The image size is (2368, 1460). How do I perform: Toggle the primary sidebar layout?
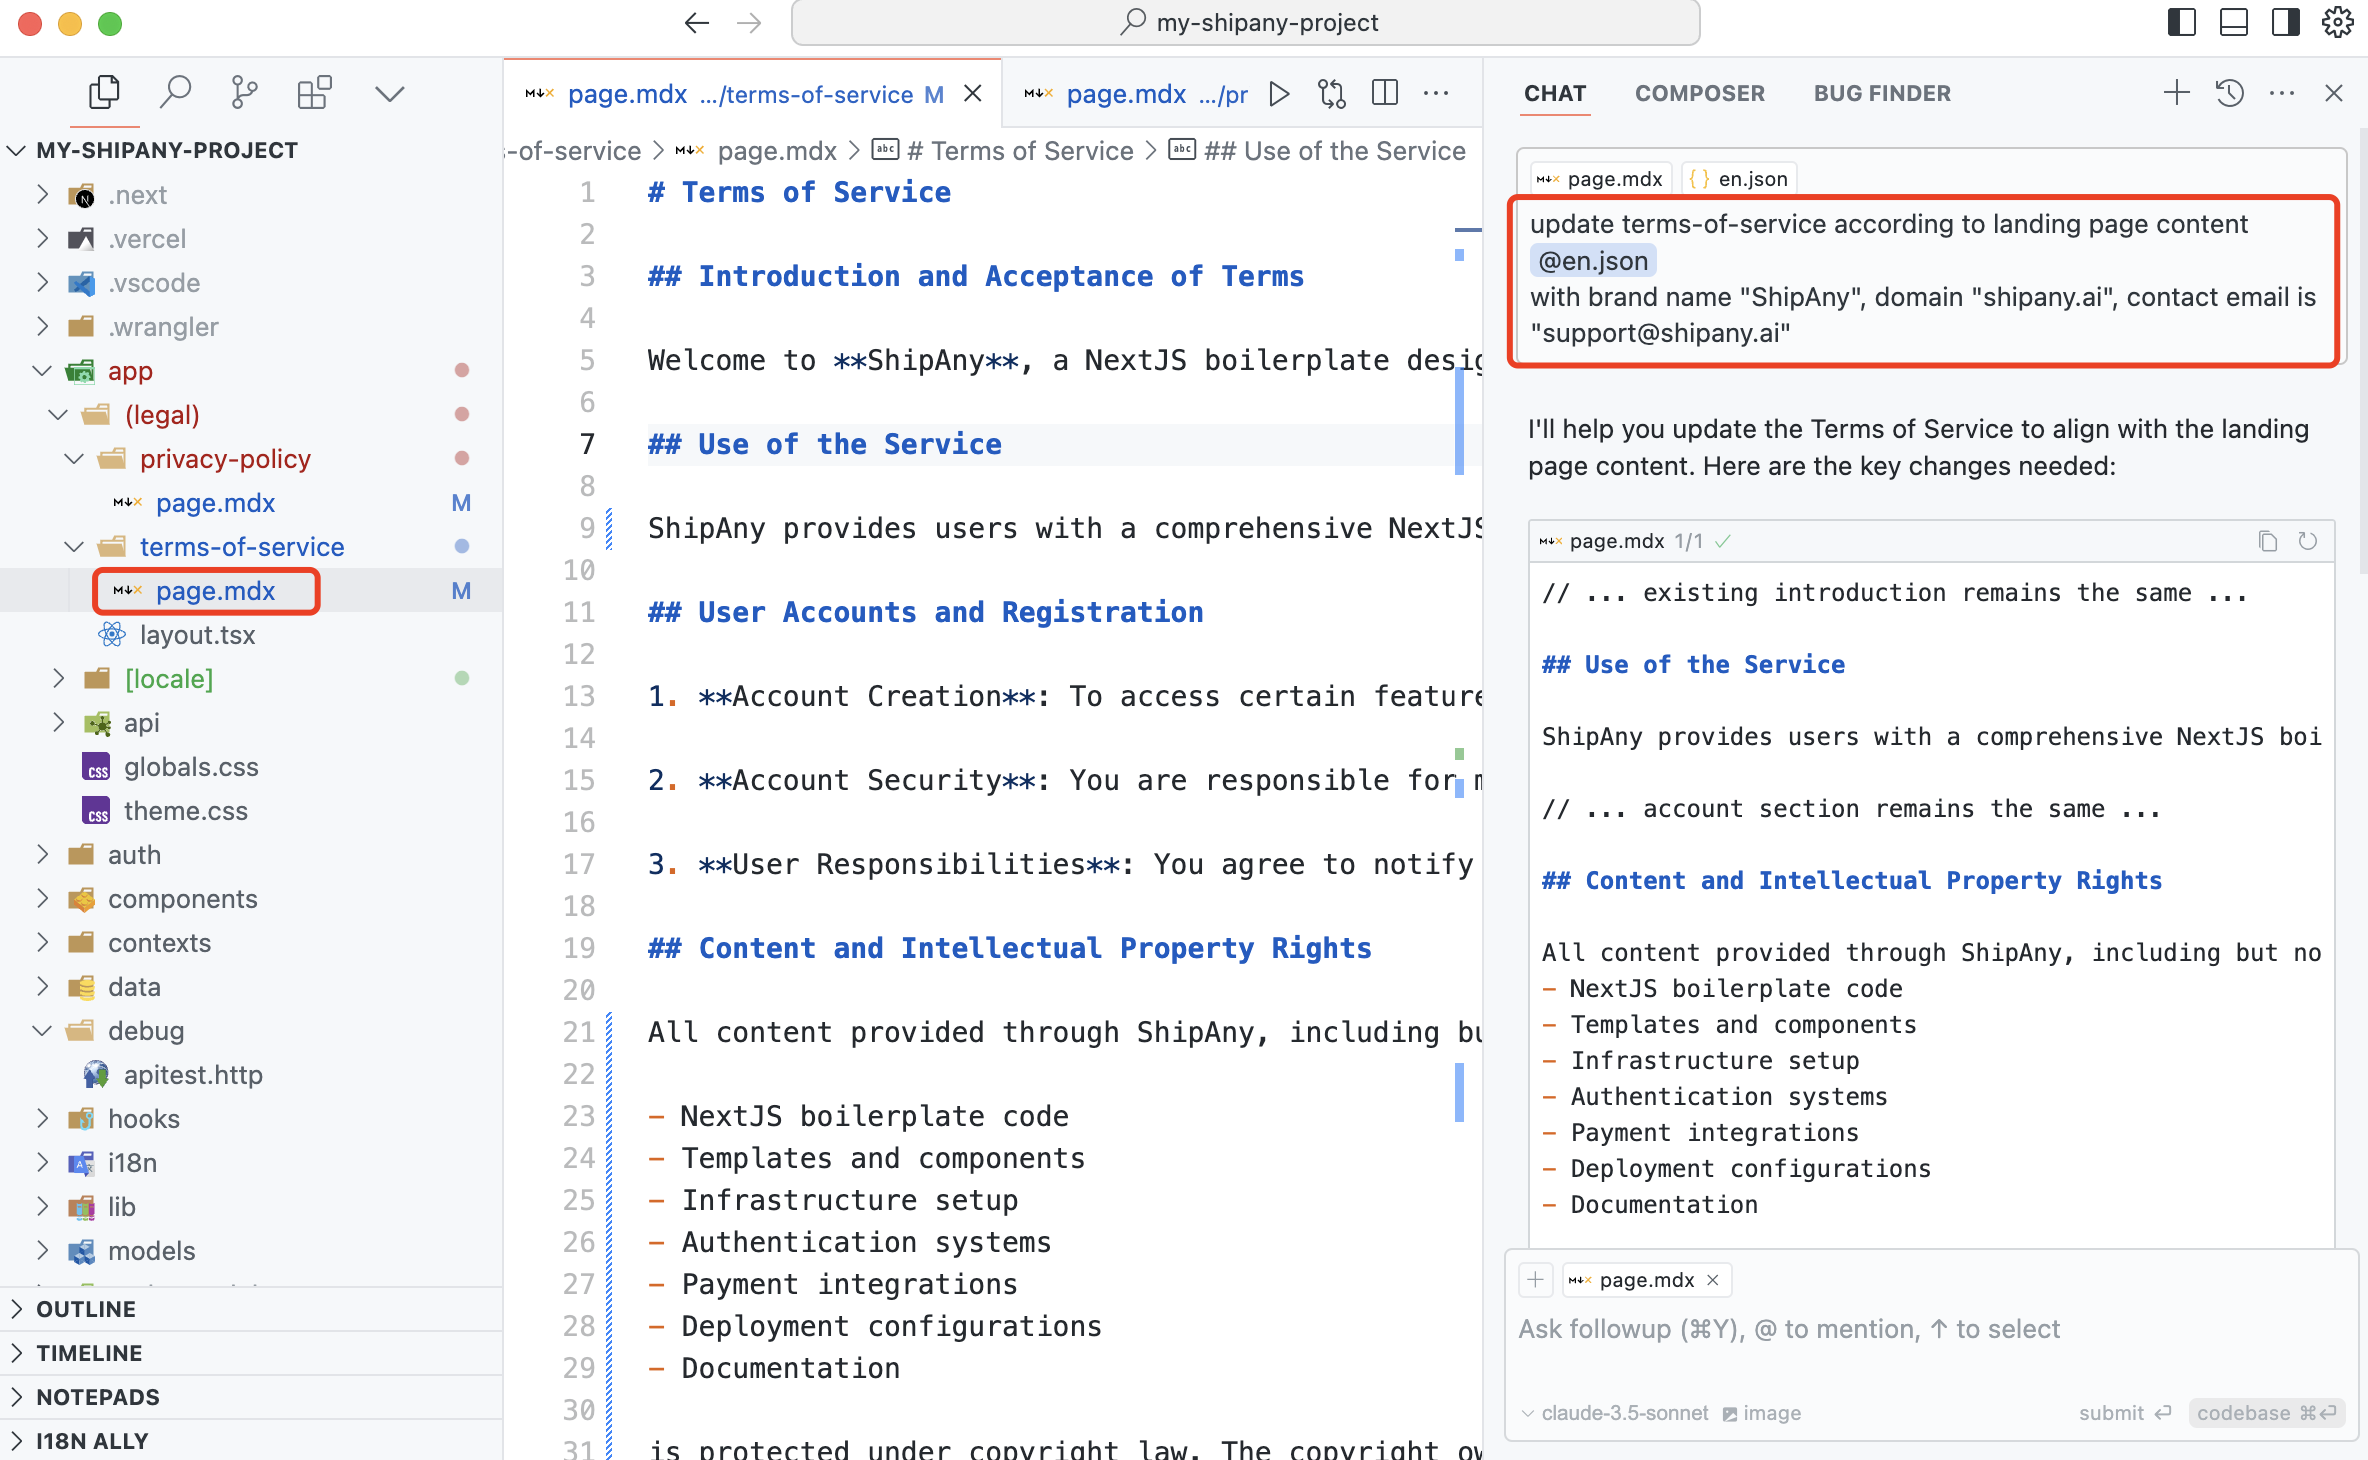pos(2181,22)
